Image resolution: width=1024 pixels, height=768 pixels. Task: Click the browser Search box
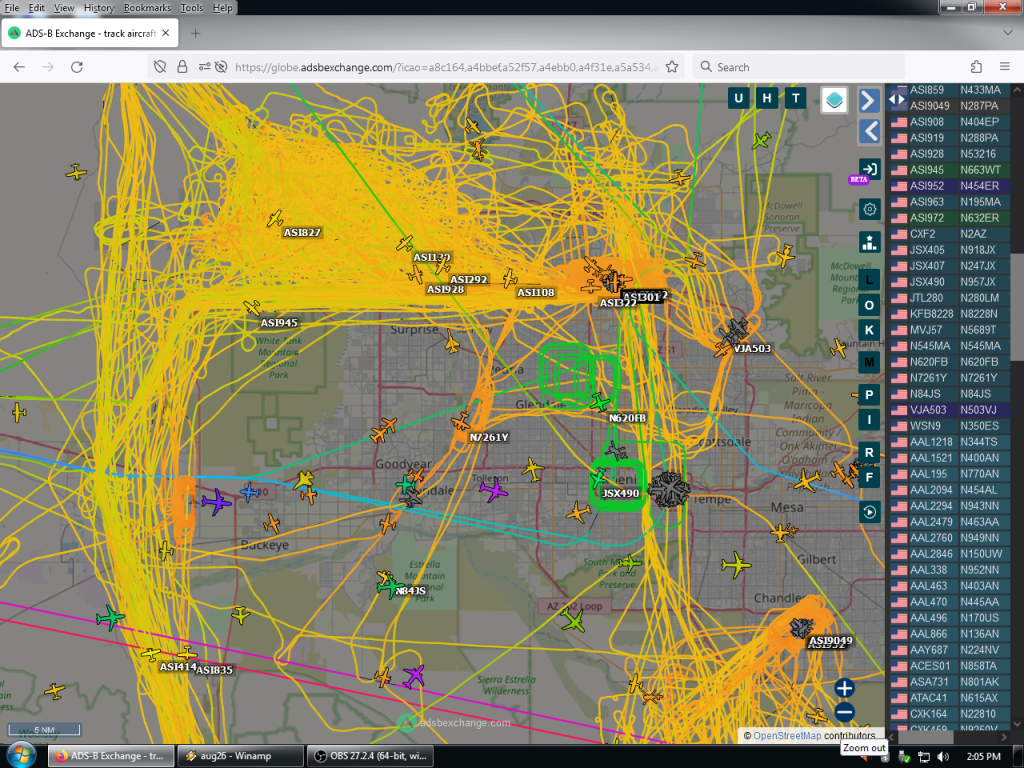tap(799, 67)
